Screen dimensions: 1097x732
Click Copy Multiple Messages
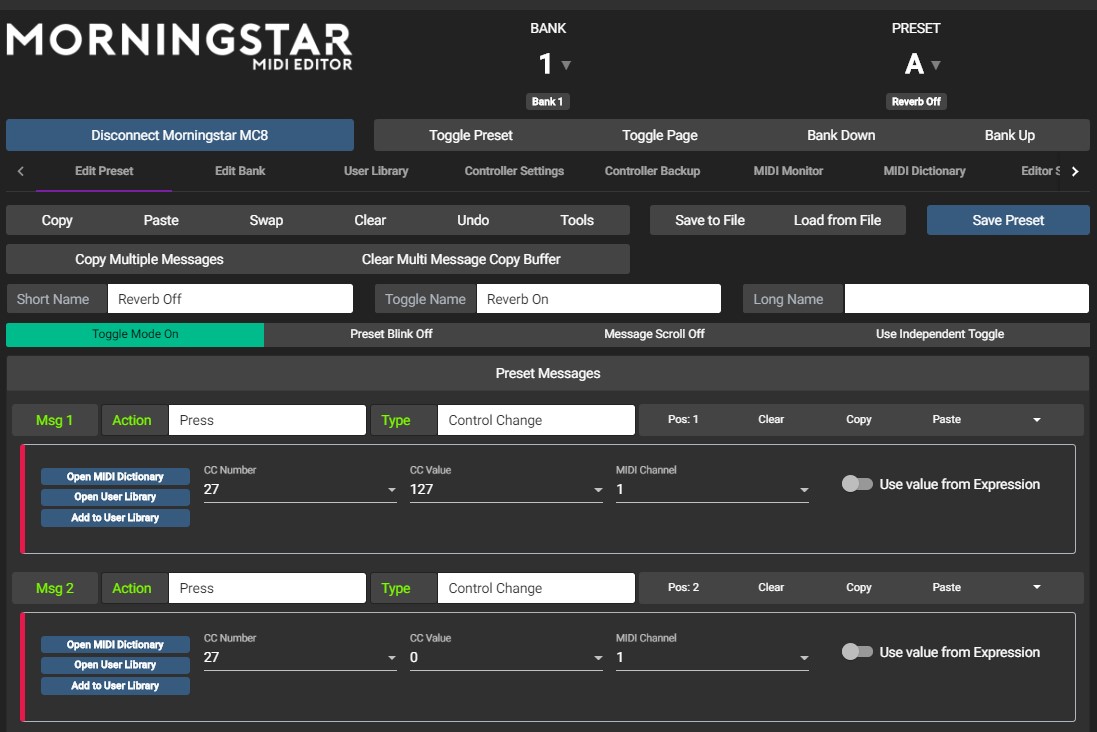coord(149,260)
